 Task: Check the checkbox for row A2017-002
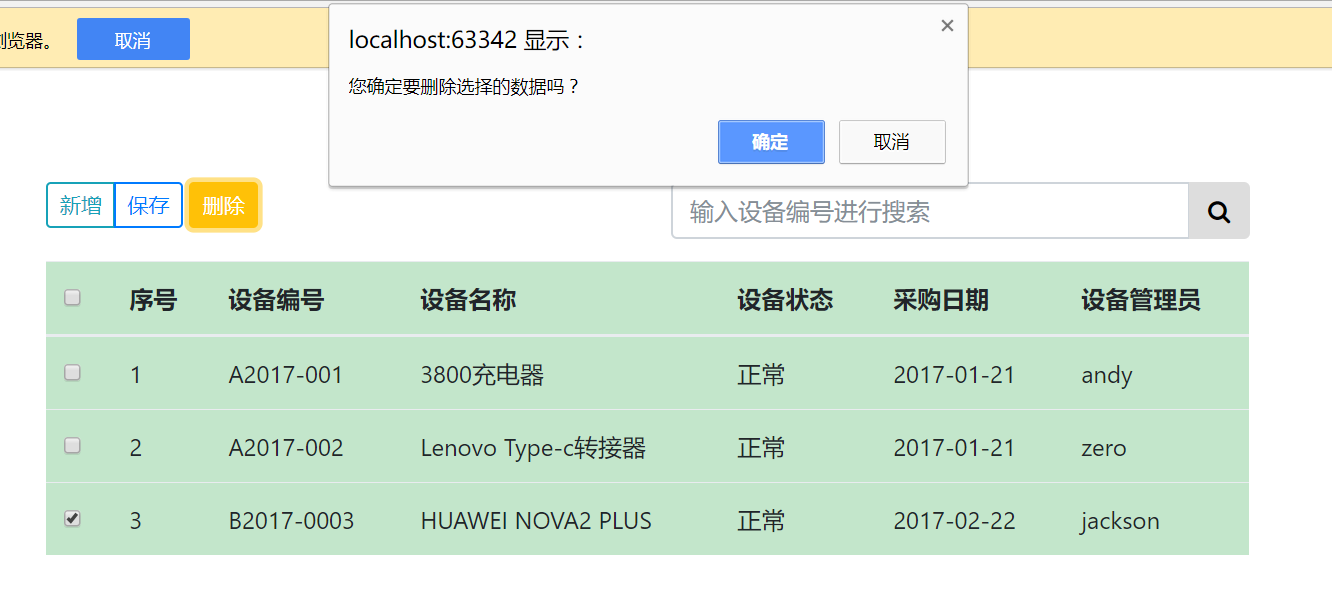72,446
